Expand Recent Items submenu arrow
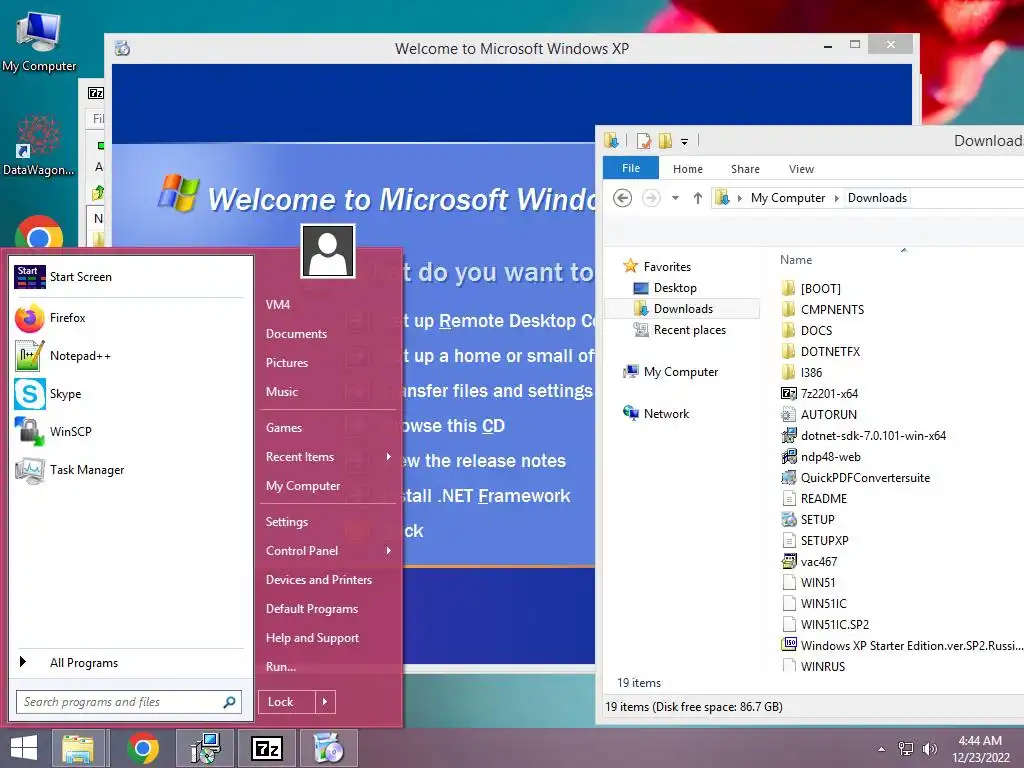 389,456
